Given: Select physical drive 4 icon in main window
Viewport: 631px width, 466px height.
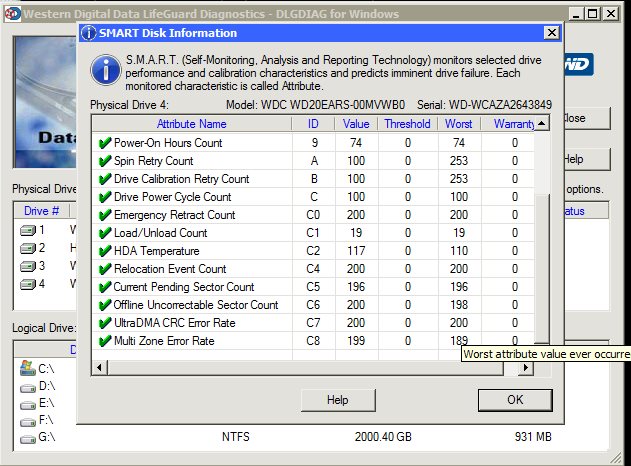Looking at the screenshot, I should point(28,285).
